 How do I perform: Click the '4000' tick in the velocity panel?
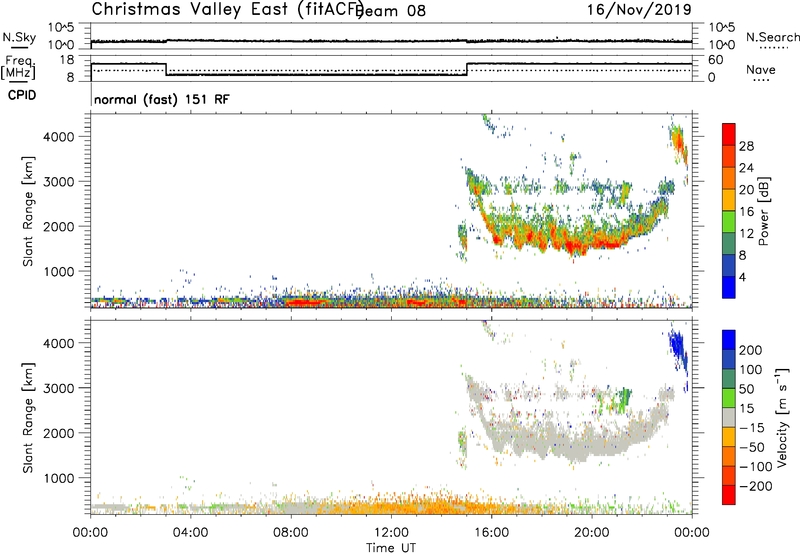[x=59, y=343]
